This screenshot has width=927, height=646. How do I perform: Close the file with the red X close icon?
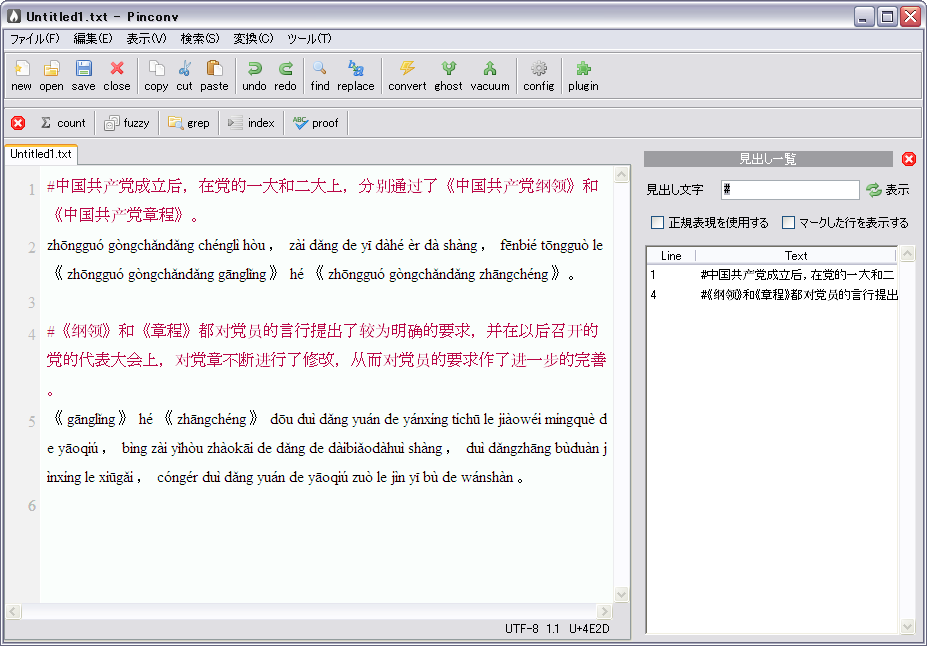pyautogui.click(x=117, y=76)
